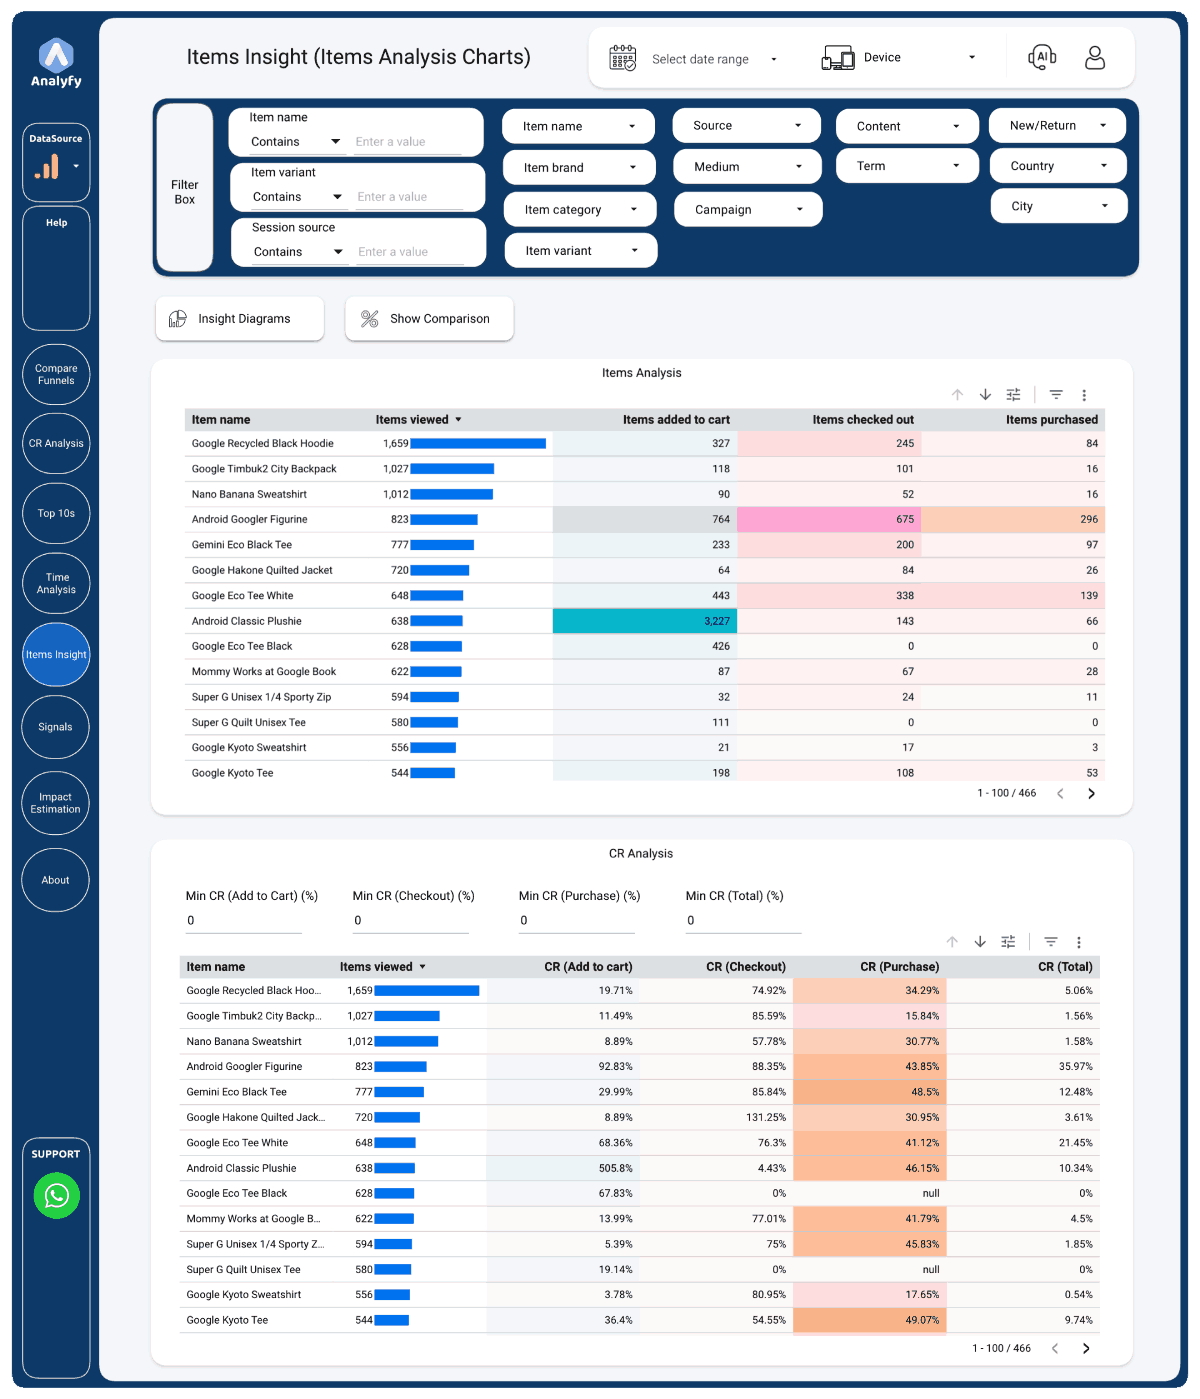Open Item variant Contains operator dropdown
Screen dimensions: 1200x1399
[297, 197]
